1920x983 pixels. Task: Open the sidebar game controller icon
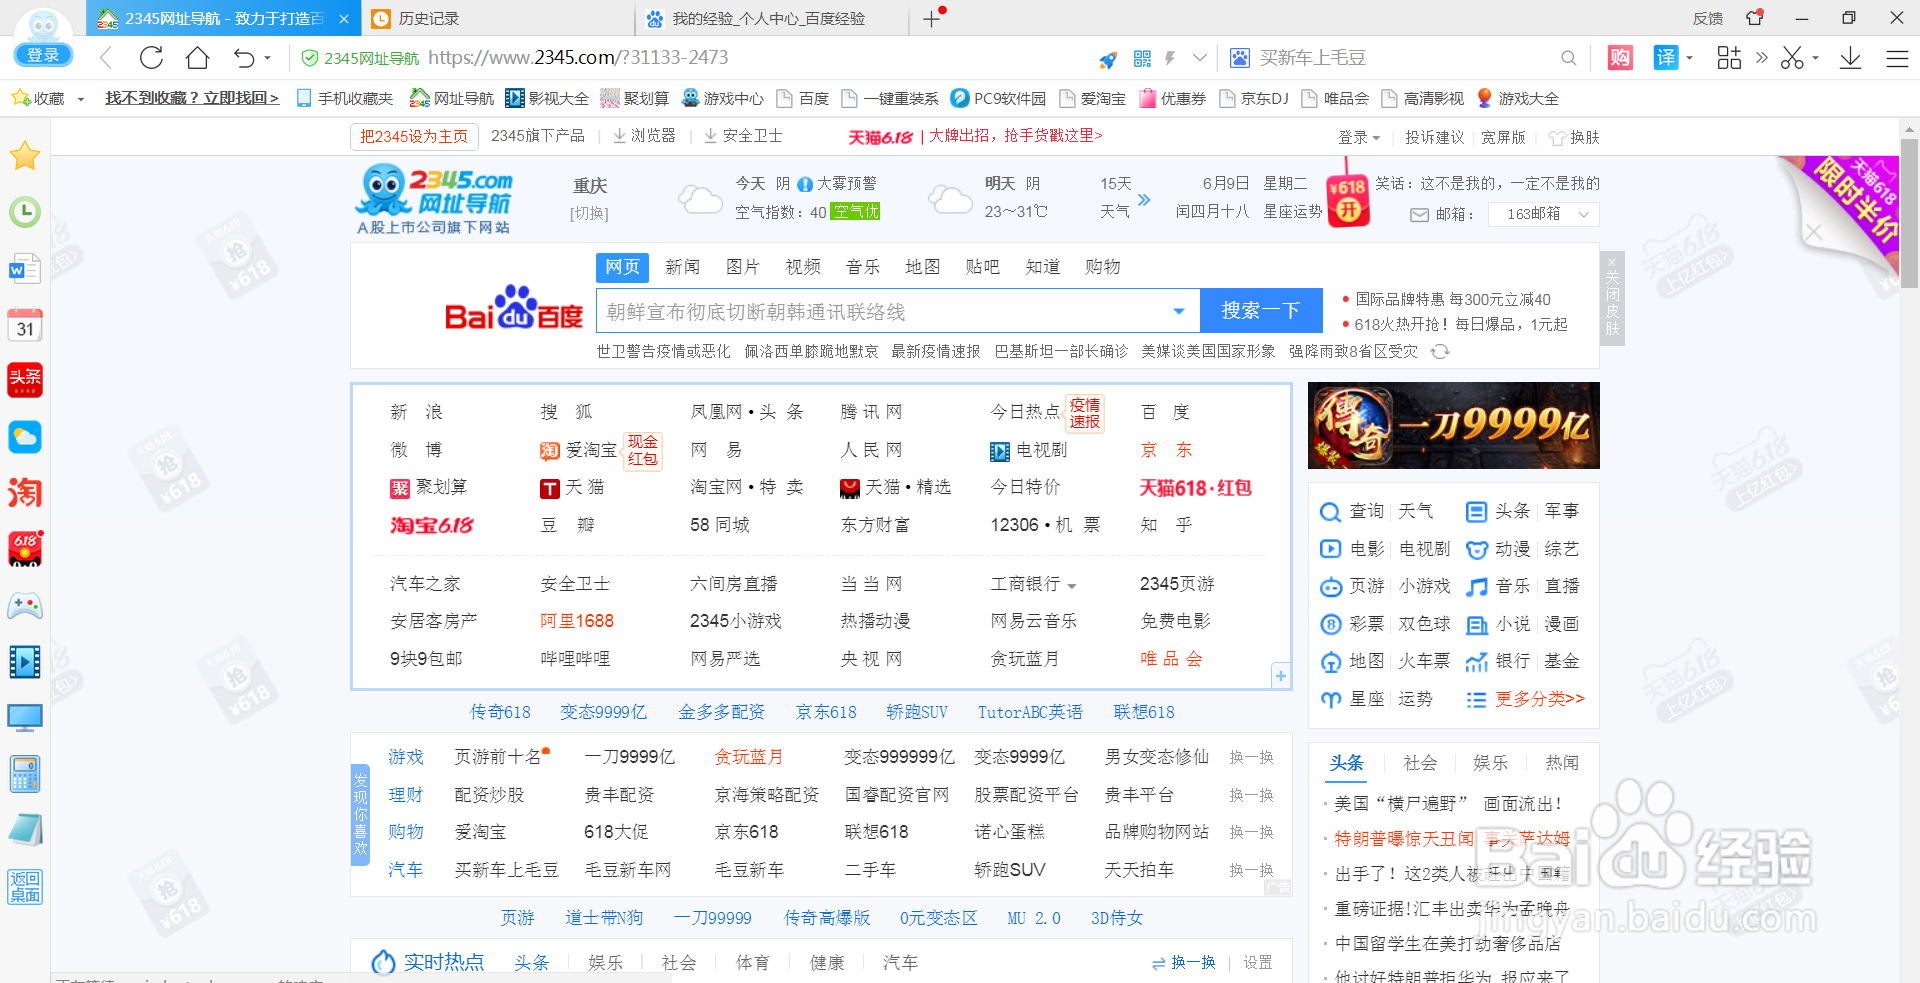point(25,605)
